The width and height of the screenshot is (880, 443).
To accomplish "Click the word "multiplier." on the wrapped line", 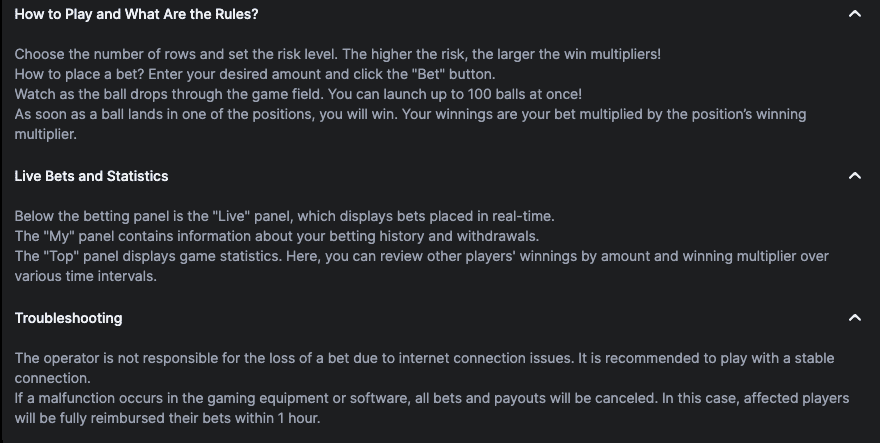I will [47, 134].
